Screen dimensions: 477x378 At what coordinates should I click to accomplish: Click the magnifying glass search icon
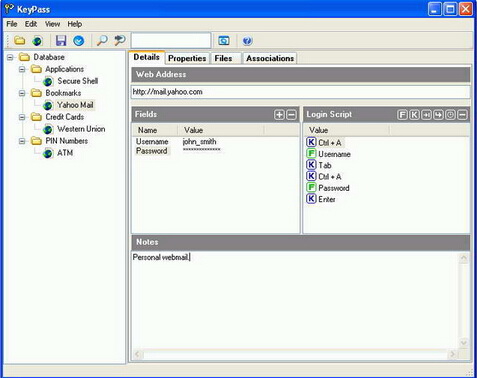pyautogui.click(x=102, y=41)
